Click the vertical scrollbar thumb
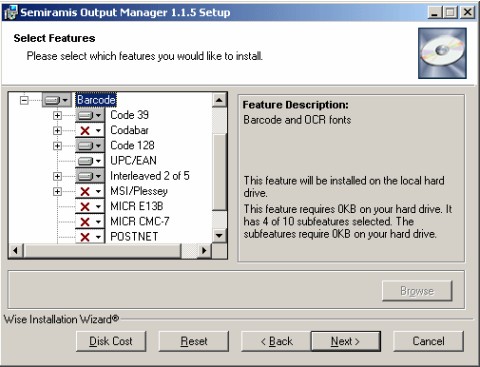 pyautogui.click(x=219, y=171)
